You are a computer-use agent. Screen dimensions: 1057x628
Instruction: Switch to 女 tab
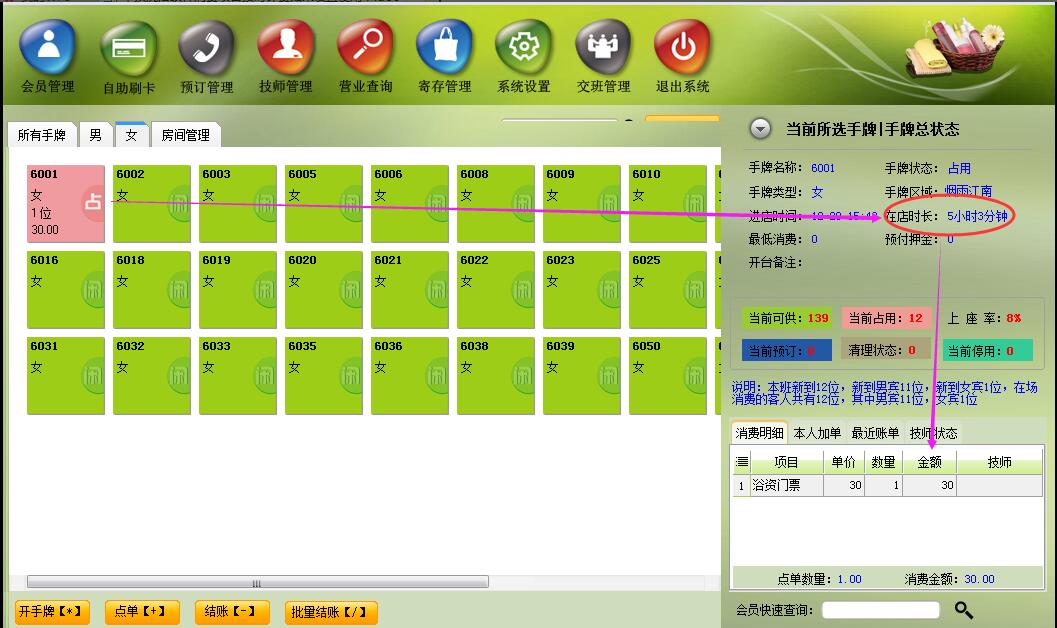[131, 135]
